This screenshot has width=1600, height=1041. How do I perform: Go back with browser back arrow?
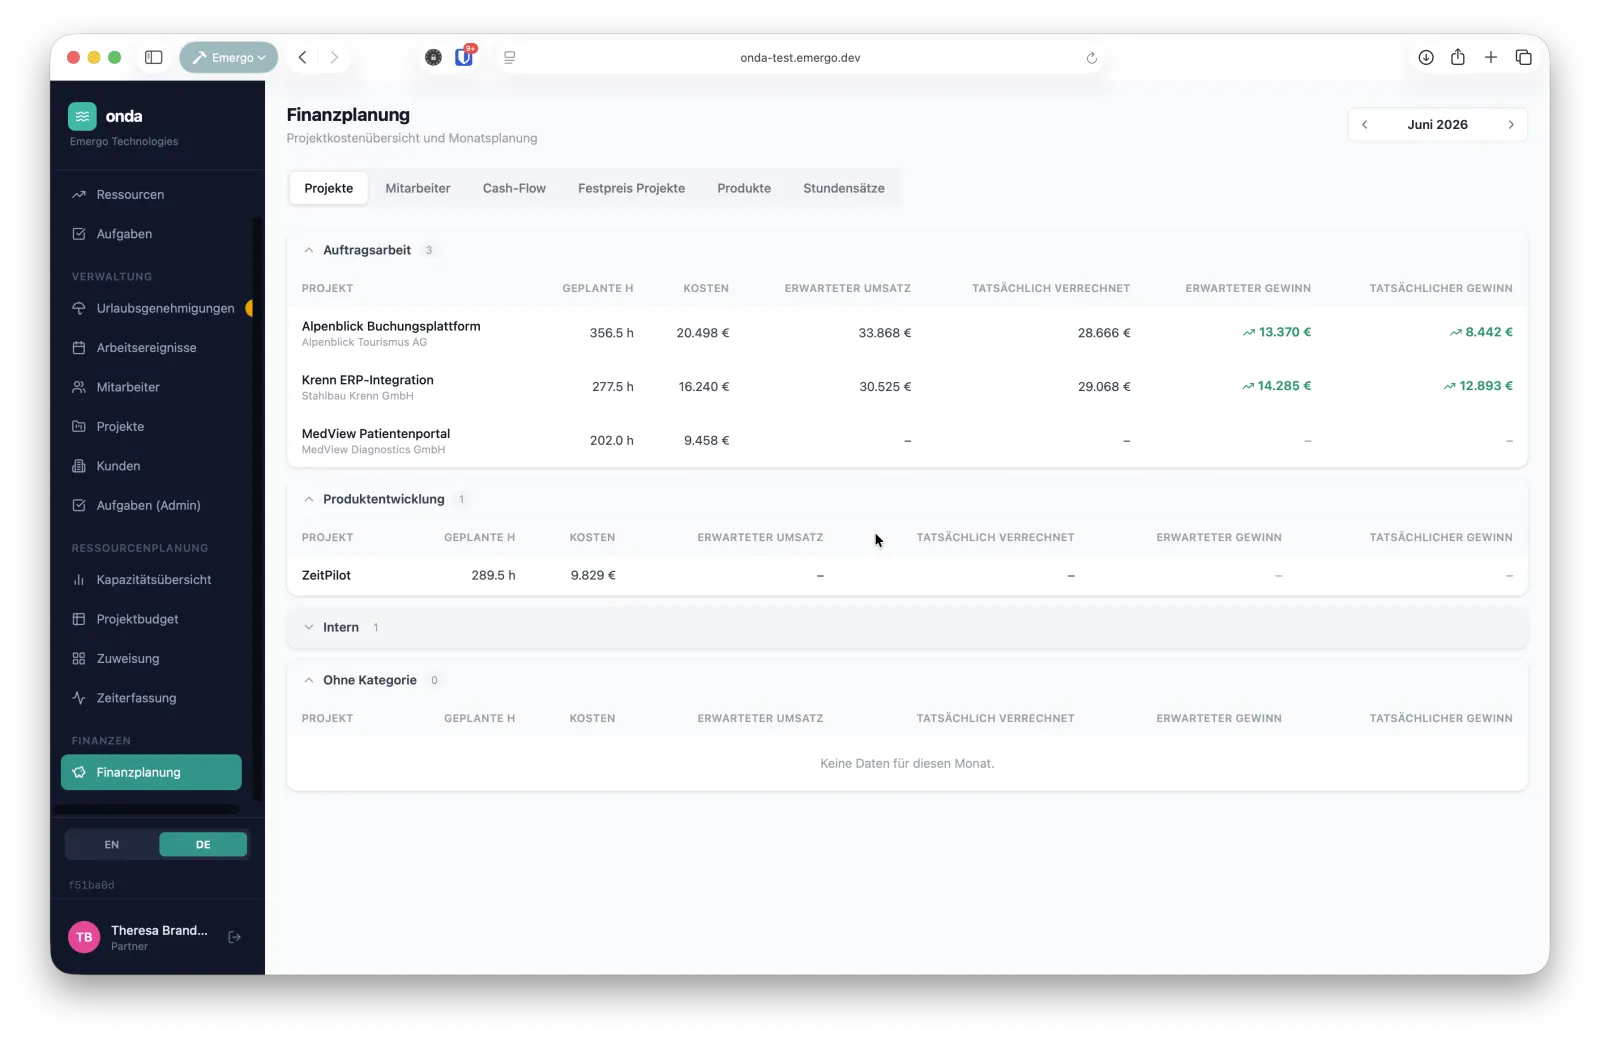pos(303,58)
